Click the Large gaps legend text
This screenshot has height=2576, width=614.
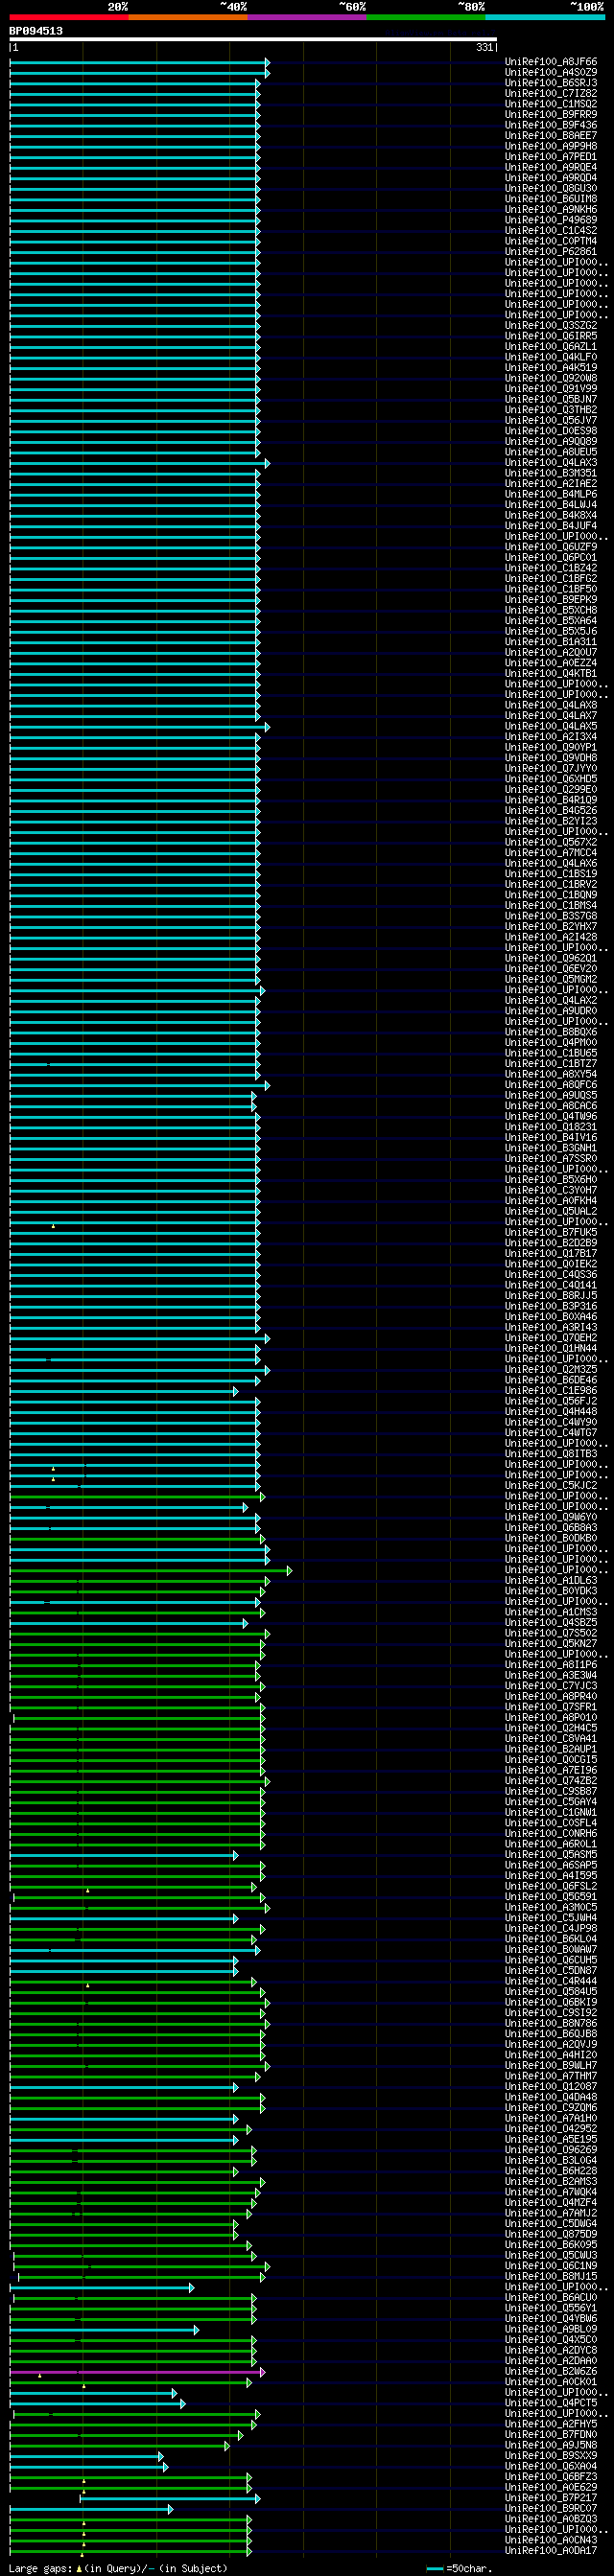click(118, 2568)
